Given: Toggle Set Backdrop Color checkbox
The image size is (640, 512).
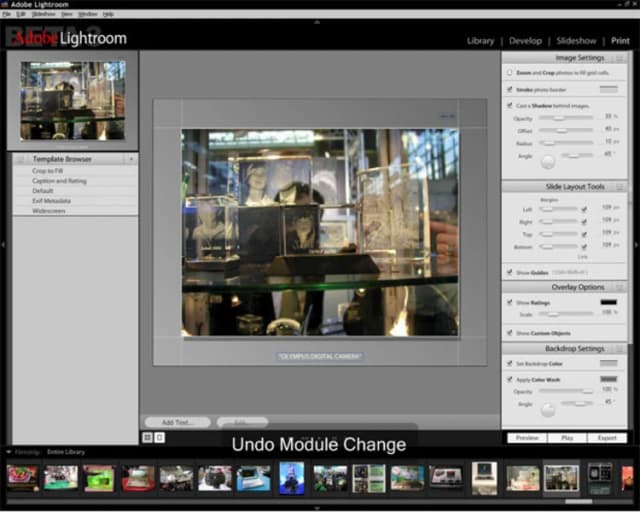Looking at the screenshot, I should point(510,363).
